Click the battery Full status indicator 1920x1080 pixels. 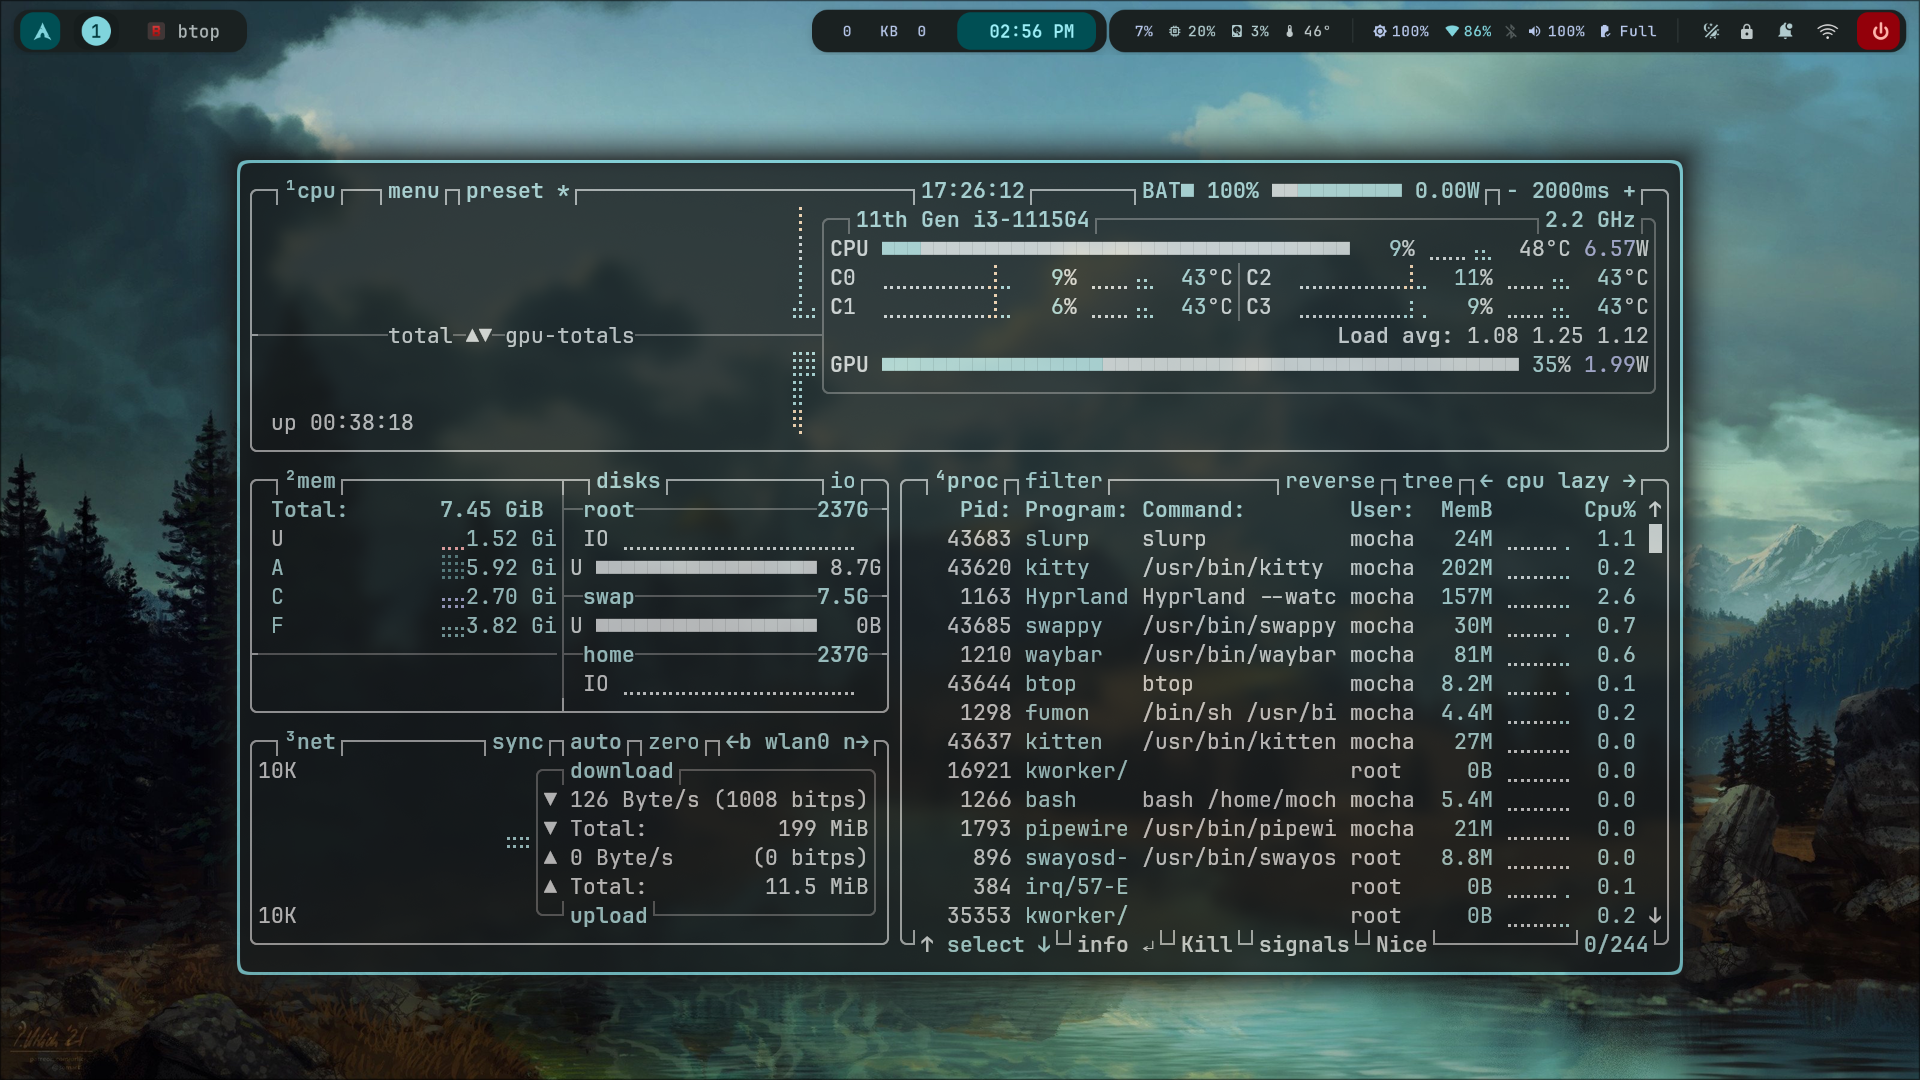click(x=1628, y=31)
